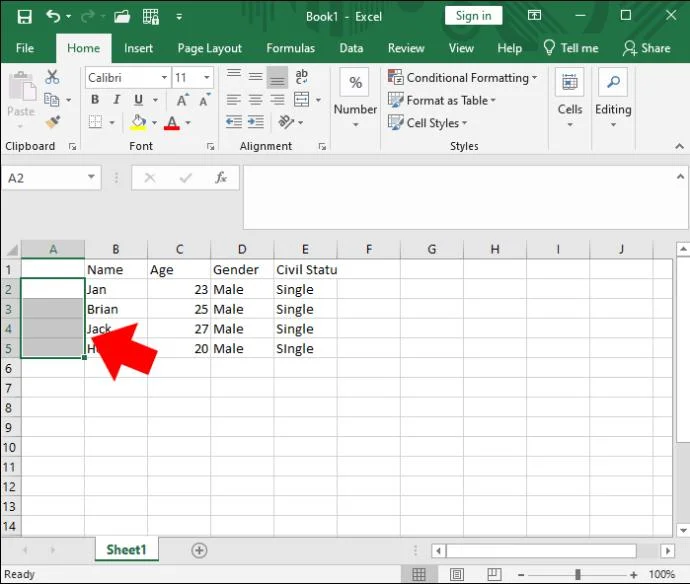Open the Calibri font name dropdown
690x584 pixels.
163,78
